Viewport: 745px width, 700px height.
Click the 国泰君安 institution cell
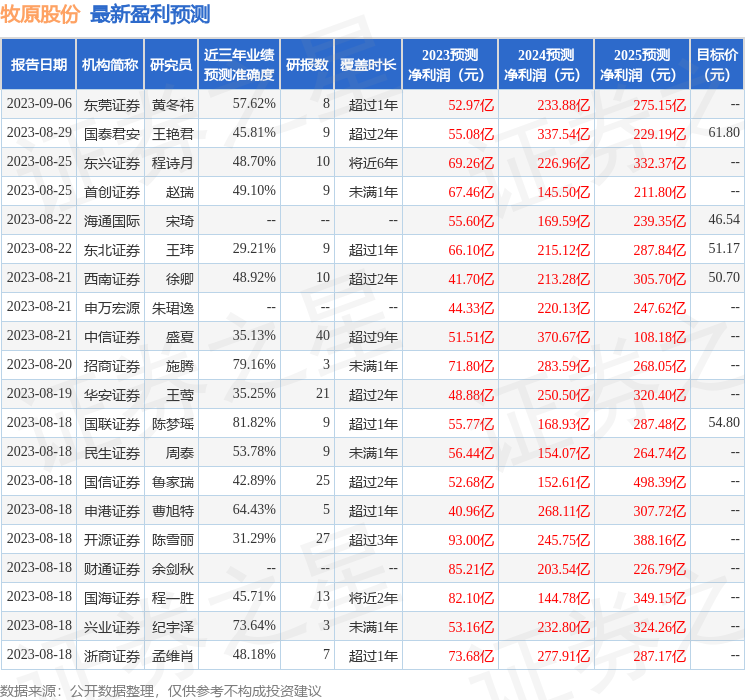point(112,134)
